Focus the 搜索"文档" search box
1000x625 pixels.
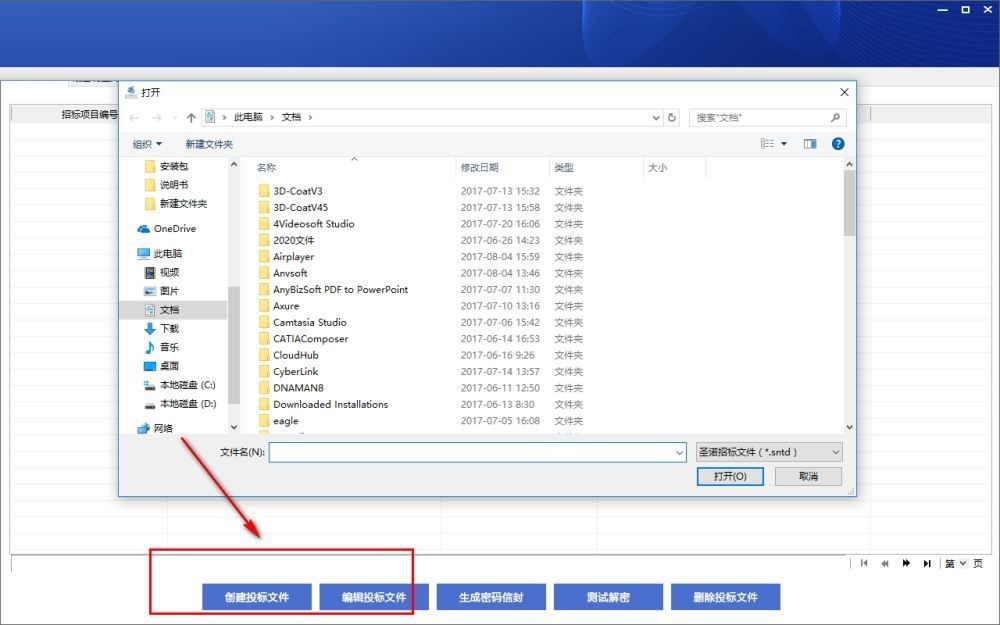[767, 117]
